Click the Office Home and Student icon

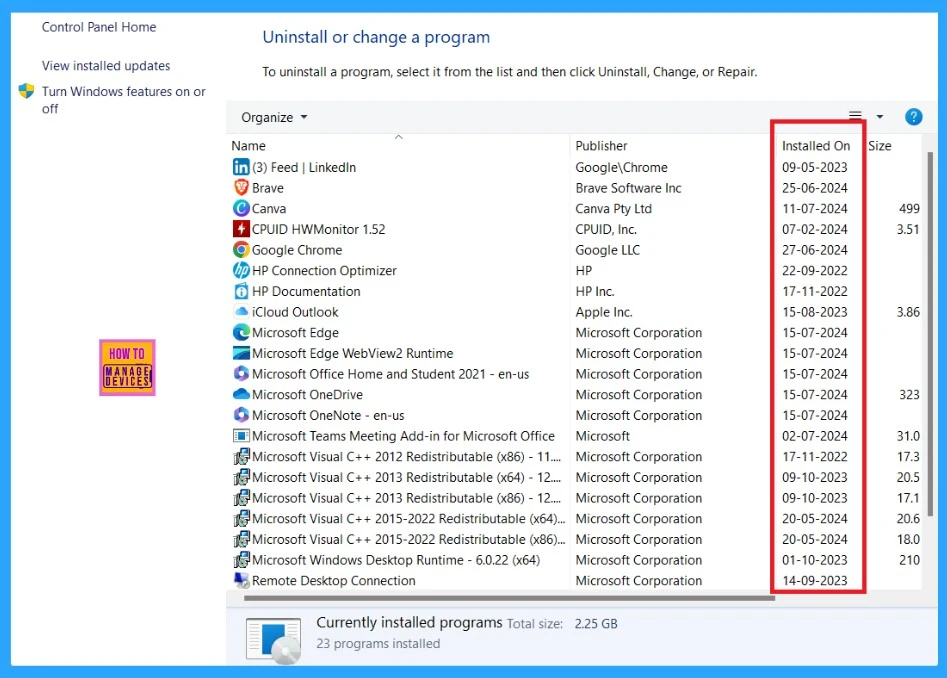(241, 374)
